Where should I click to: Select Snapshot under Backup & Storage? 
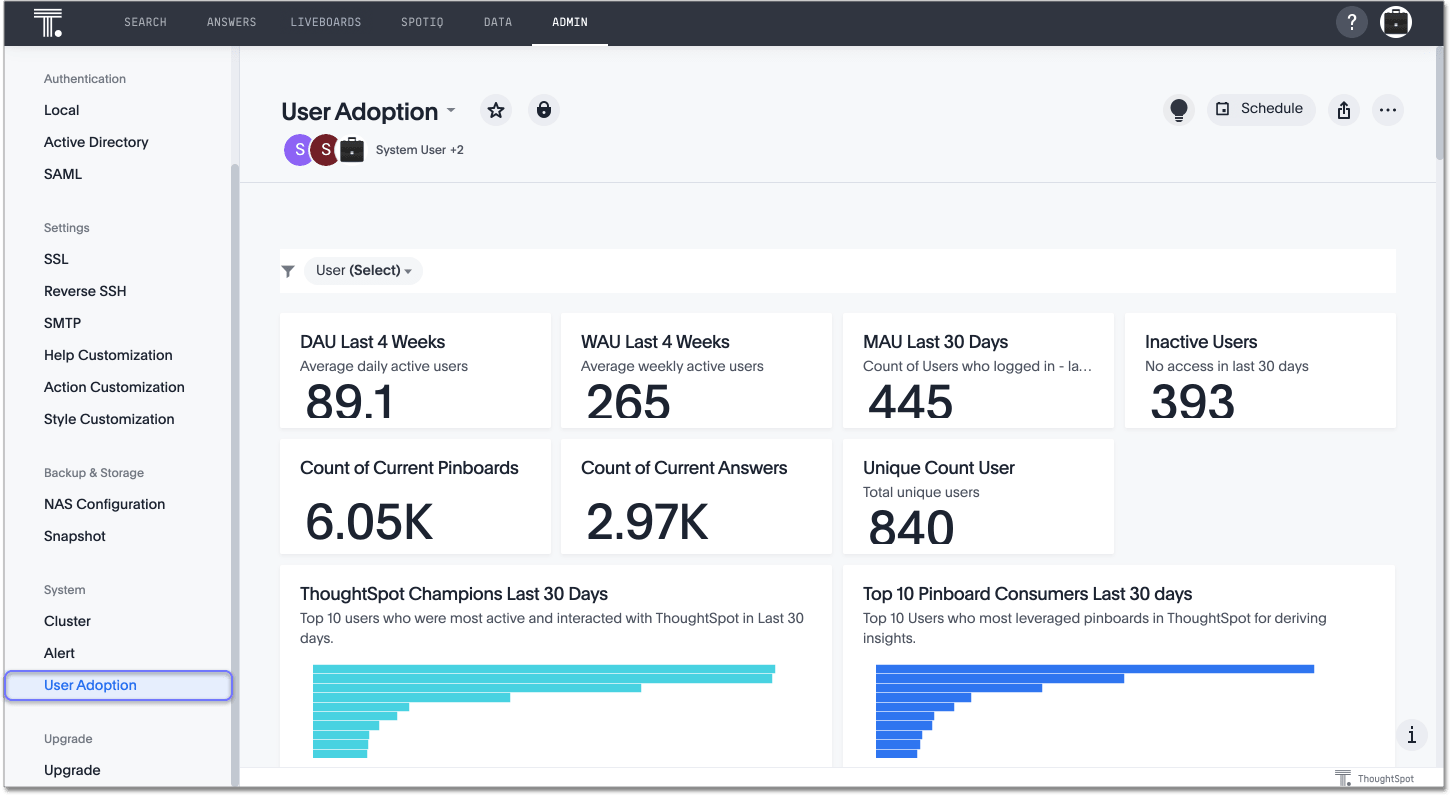(x=74, y=535)
